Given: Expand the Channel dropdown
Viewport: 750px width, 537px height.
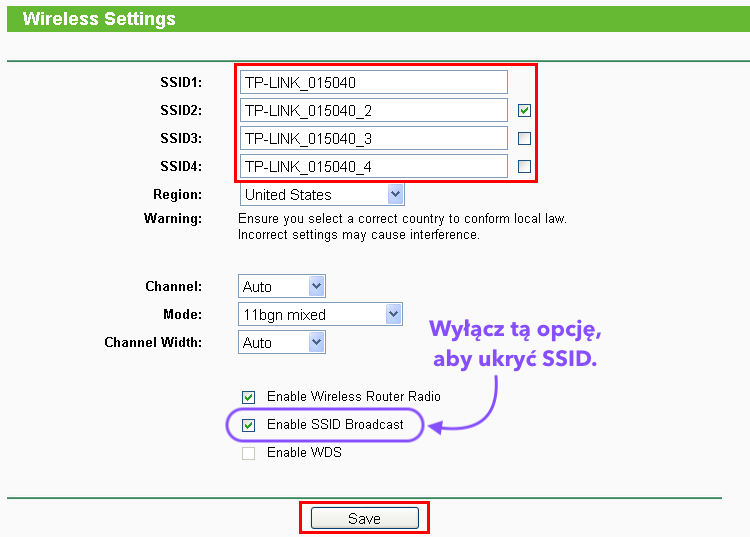Looking at the screenshot, I should point(281,286).
